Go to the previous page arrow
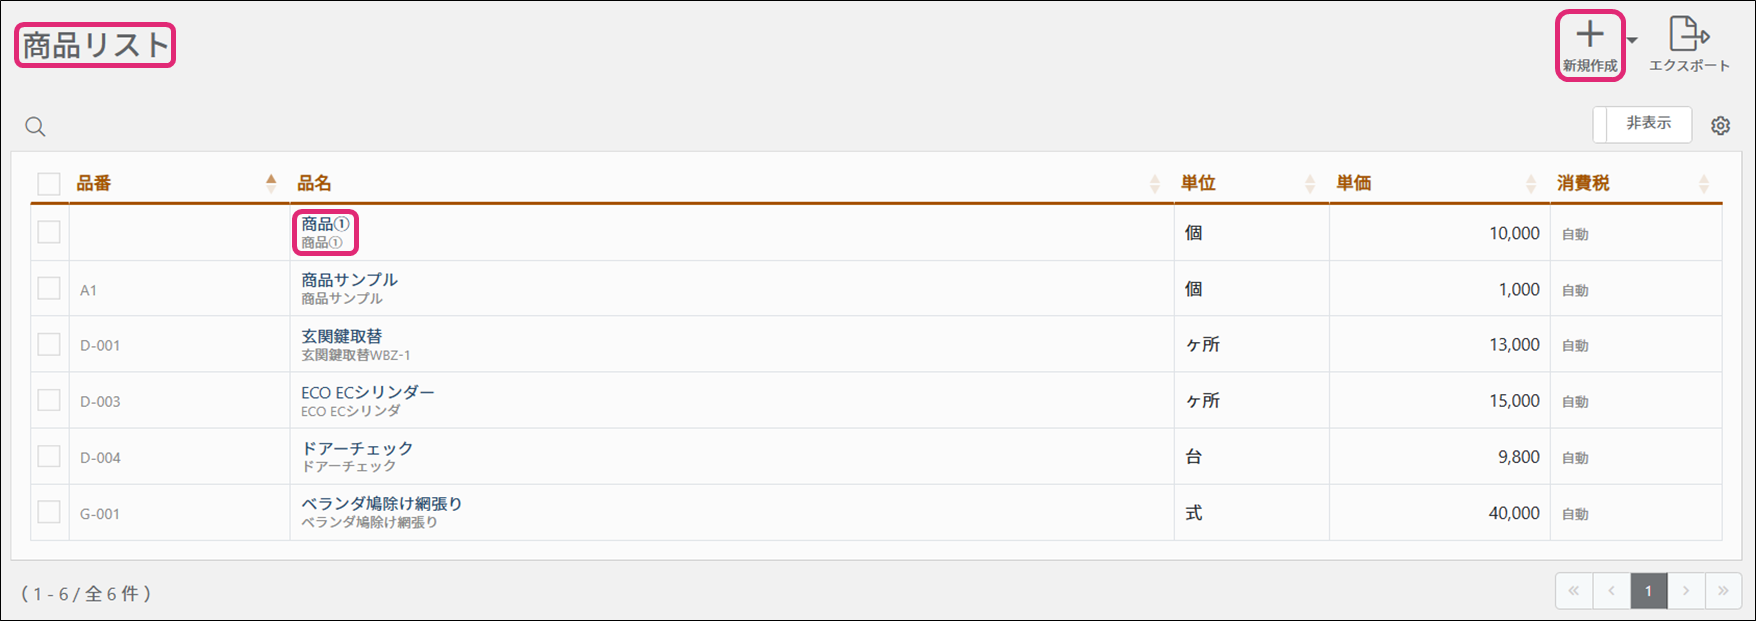The width and height of the screenshot is (1756, 621). pos(1612,591)
